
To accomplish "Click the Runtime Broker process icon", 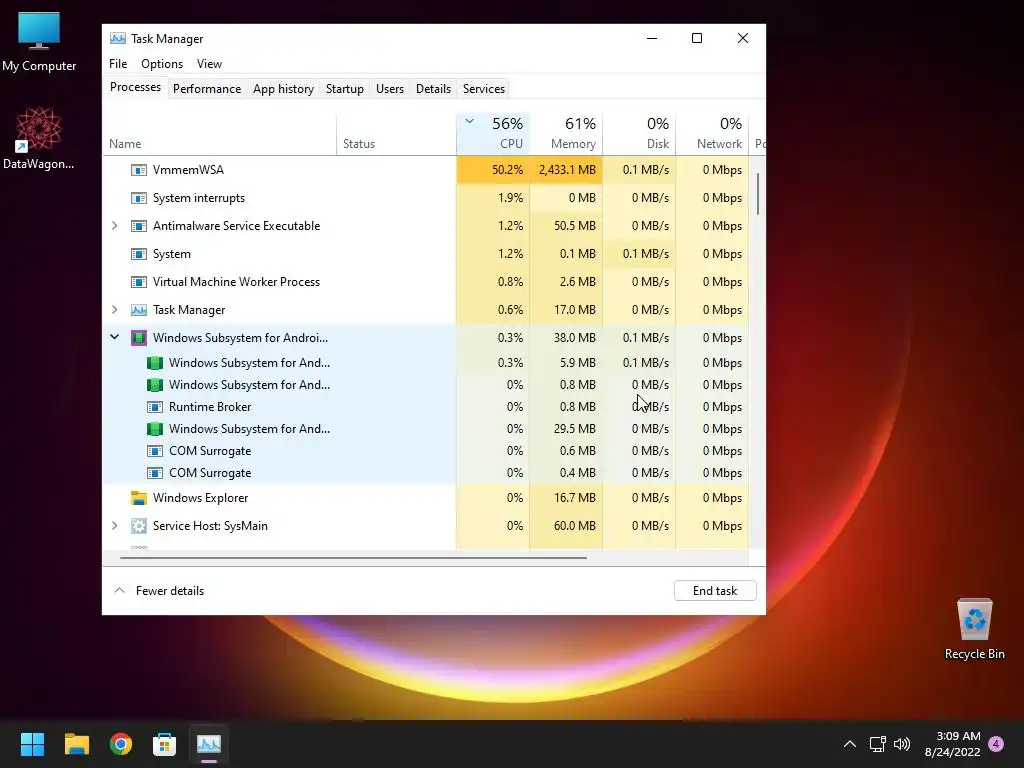I will 155,407.
